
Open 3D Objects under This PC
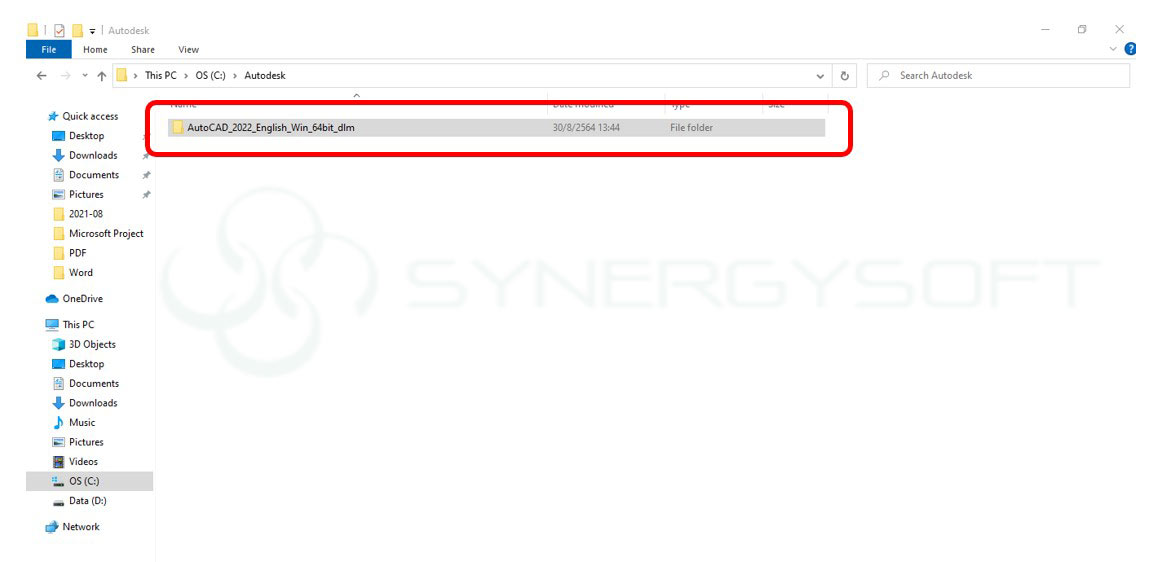click(92, 345)
